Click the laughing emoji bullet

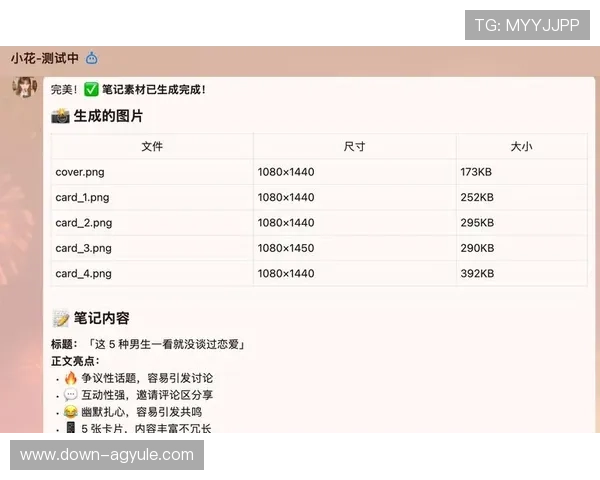pyautogui.click(x=71, y=412)
